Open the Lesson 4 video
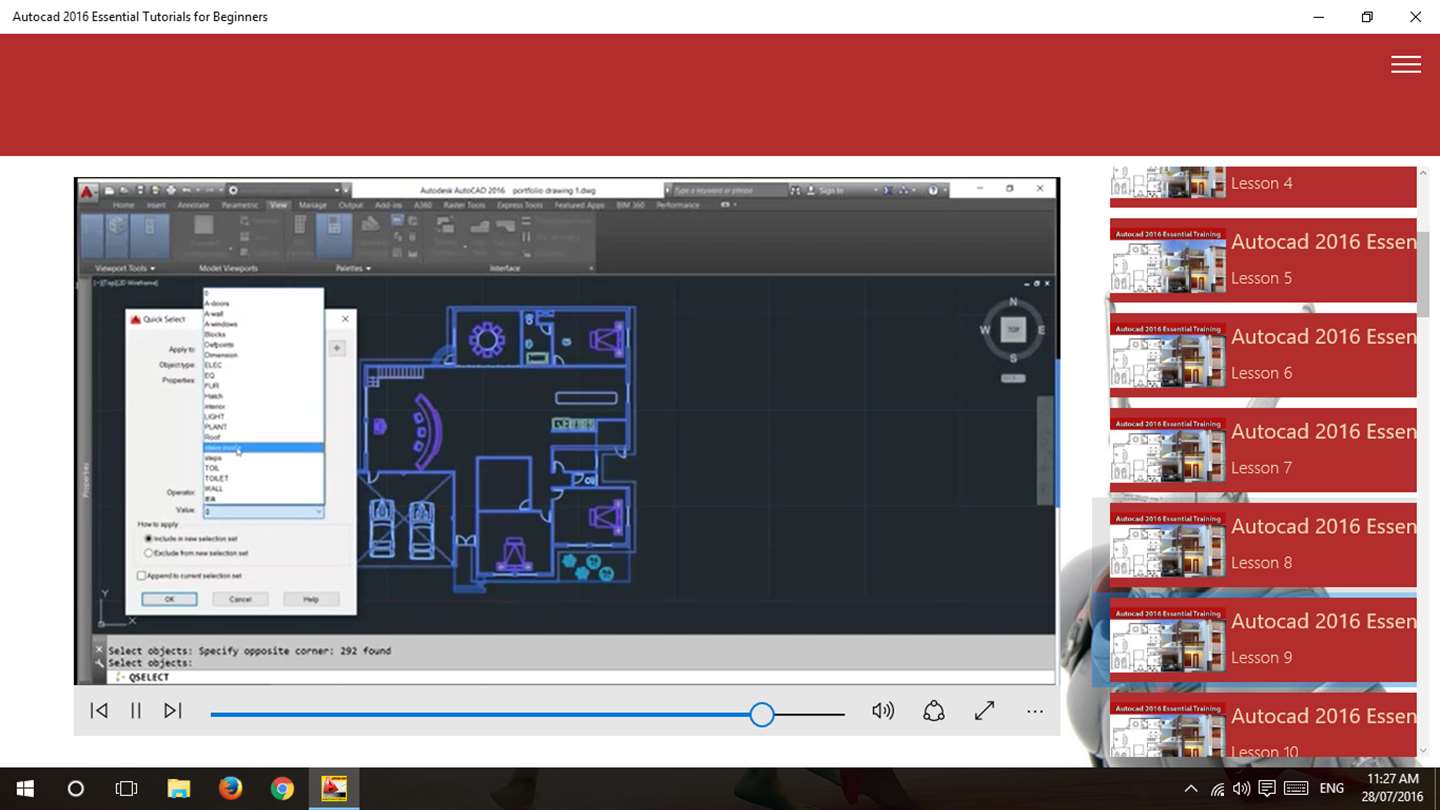Viewport: 1440px width, 810px height. 1263,186
